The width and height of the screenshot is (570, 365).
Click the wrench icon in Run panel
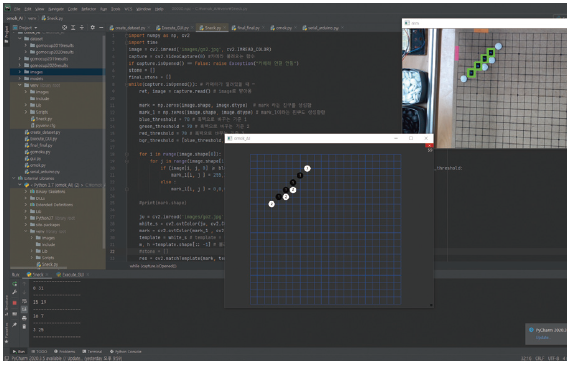point(15,292)
